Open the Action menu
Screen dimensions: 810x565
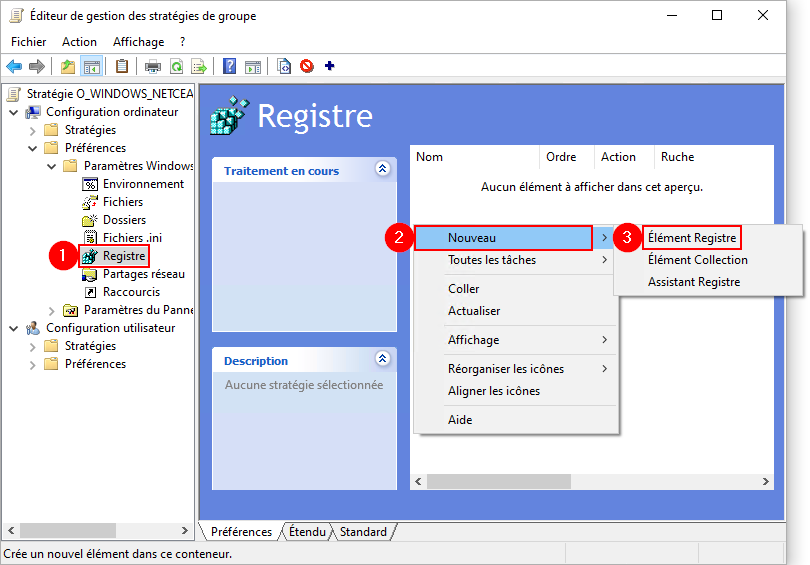tap(80, 42)
